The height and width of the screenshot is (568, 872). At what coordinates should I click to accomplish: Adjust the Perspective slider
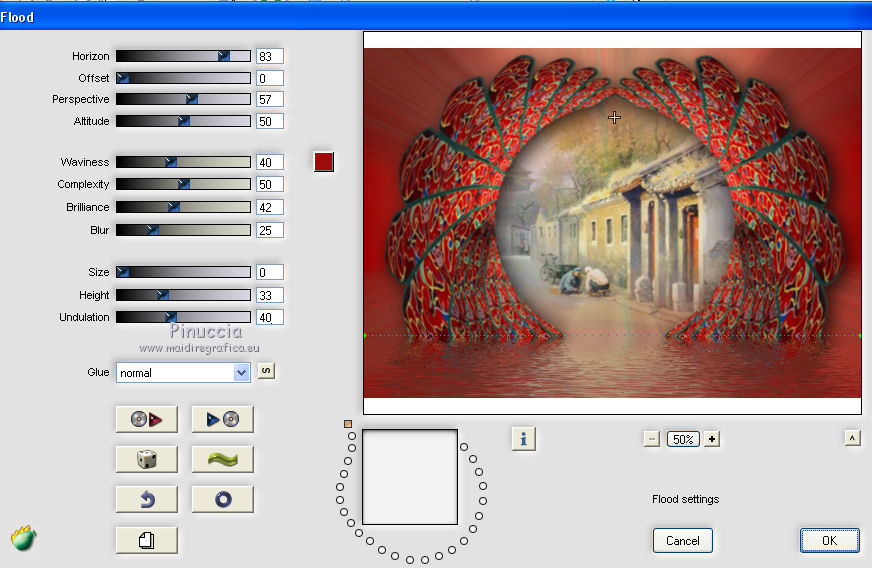pos(183,99)
